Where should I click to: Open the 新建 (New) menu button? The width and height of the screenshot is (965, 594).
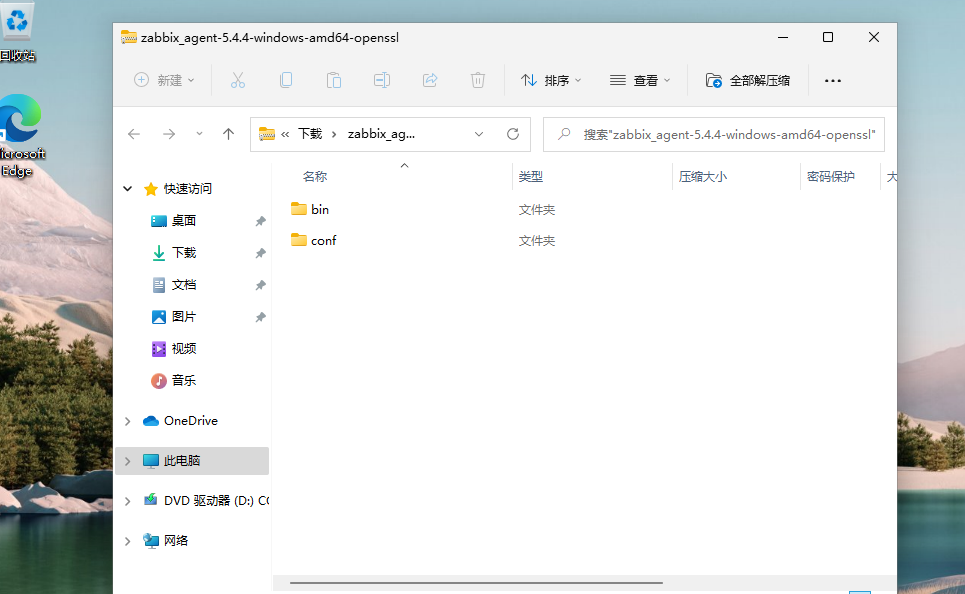(x=164, y=81)
